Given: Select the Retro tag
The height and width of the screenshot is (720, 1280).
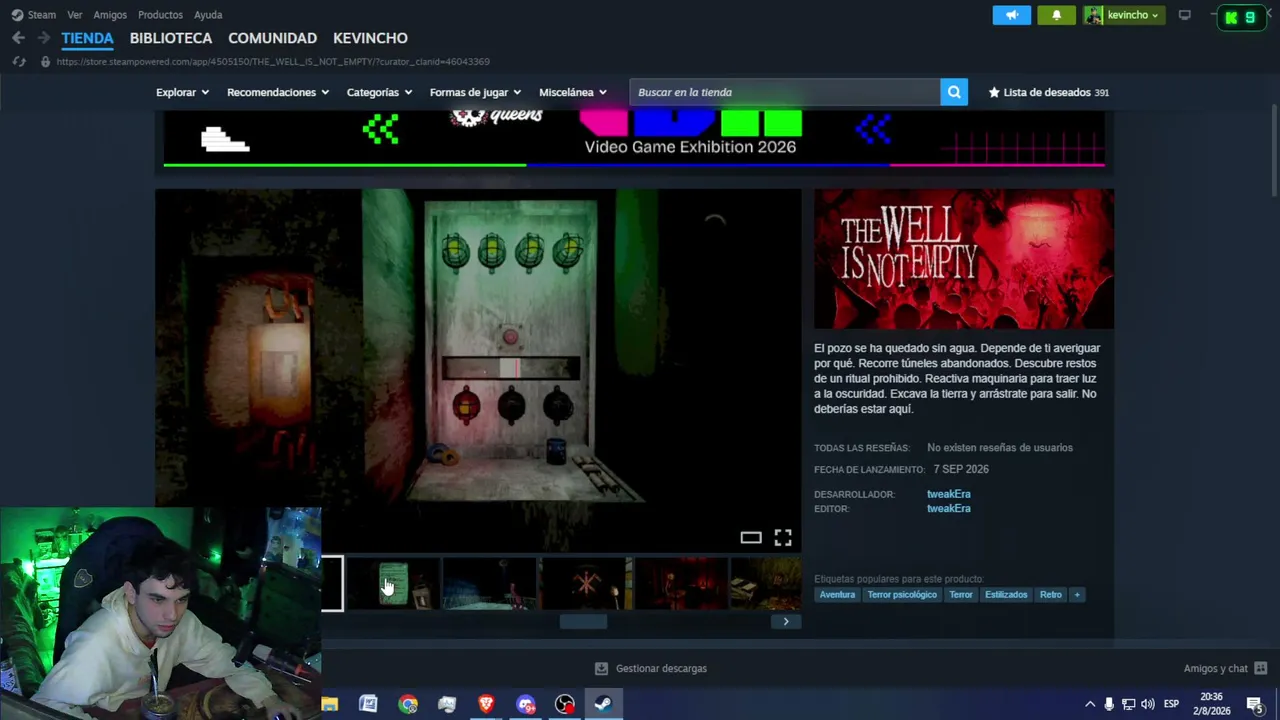Looking at the screenshot, I should click(1050, 595).
